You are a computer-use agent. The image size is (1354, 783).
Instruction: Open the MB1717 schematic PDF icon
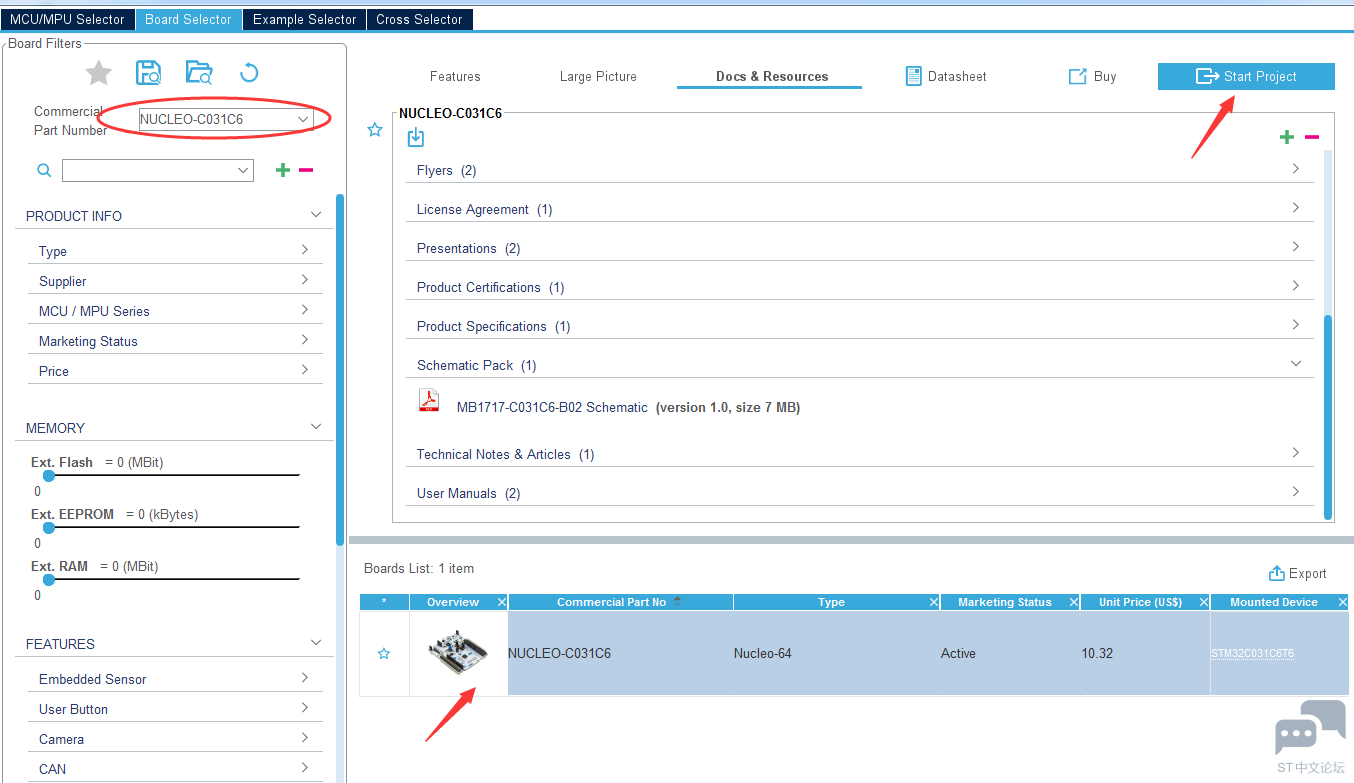[x=429, y=401]
